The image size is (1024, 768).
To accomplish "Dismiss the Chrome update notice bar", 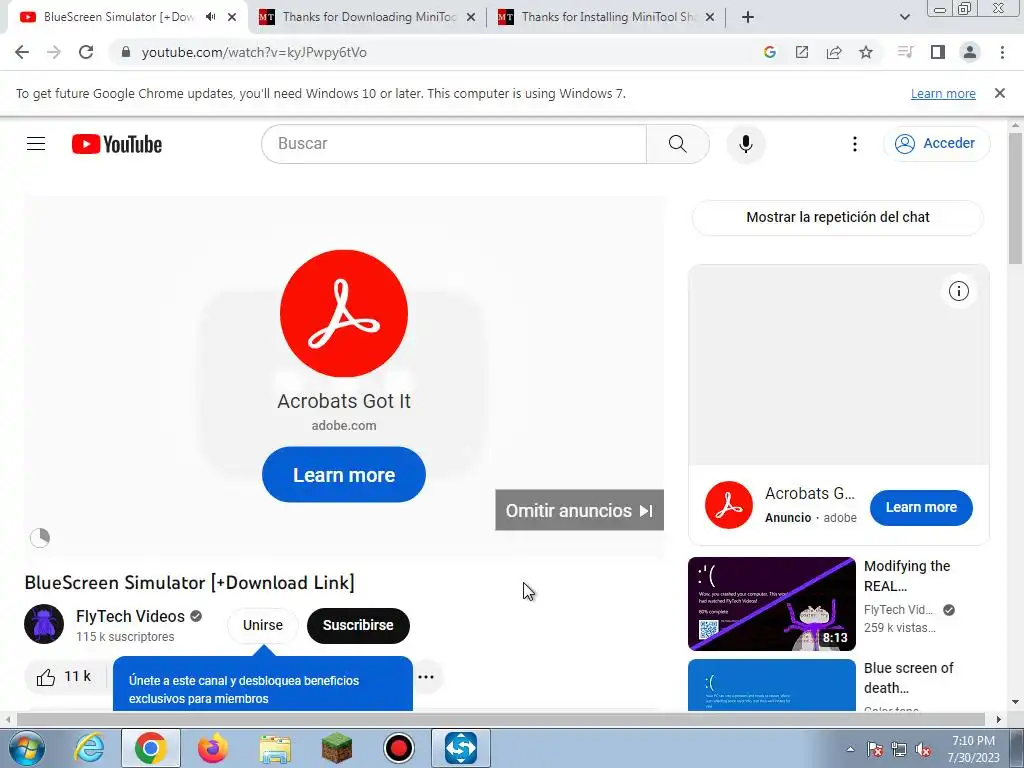I will (x=999, y=93).
